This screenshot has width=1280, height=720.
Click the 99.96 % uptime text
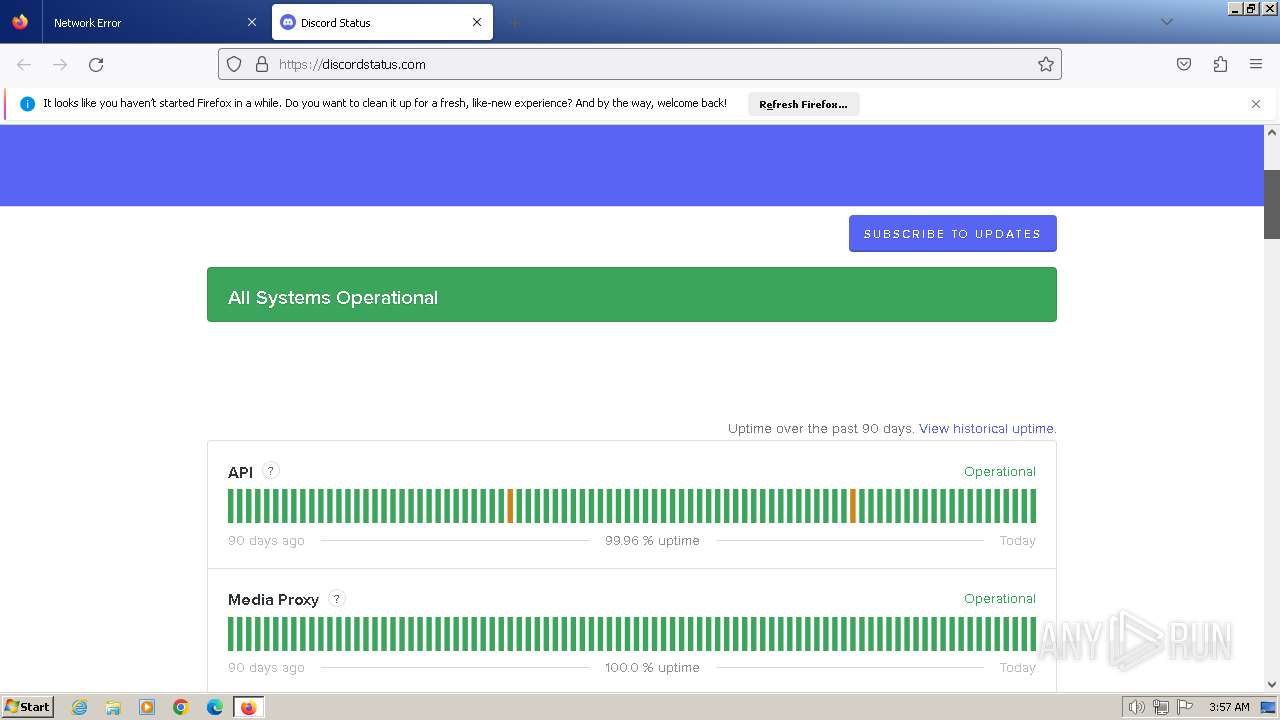coord(652,540)
